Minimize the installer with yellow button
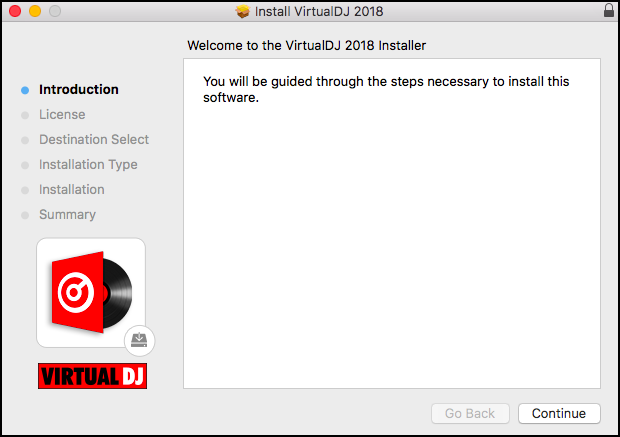Screen dimensions: 620x437 pyautogui.click(x=35, y=11)
